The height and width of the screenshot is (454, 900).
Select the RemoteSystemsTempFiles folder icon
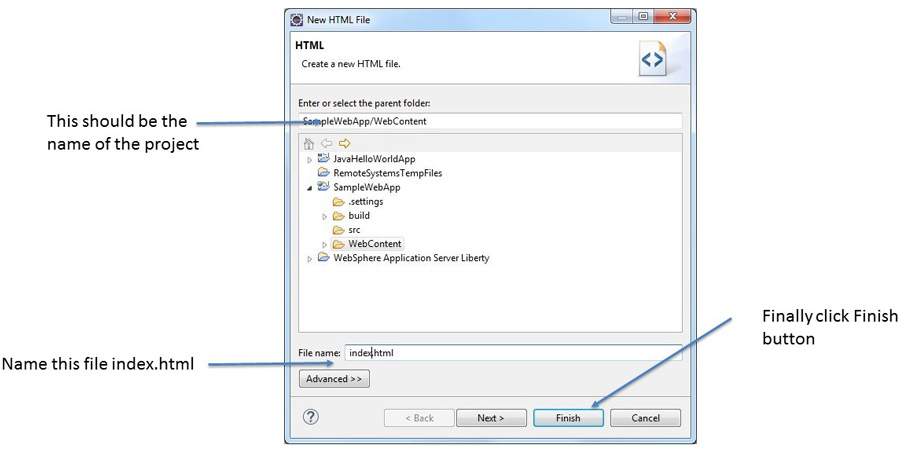[324, 173]
